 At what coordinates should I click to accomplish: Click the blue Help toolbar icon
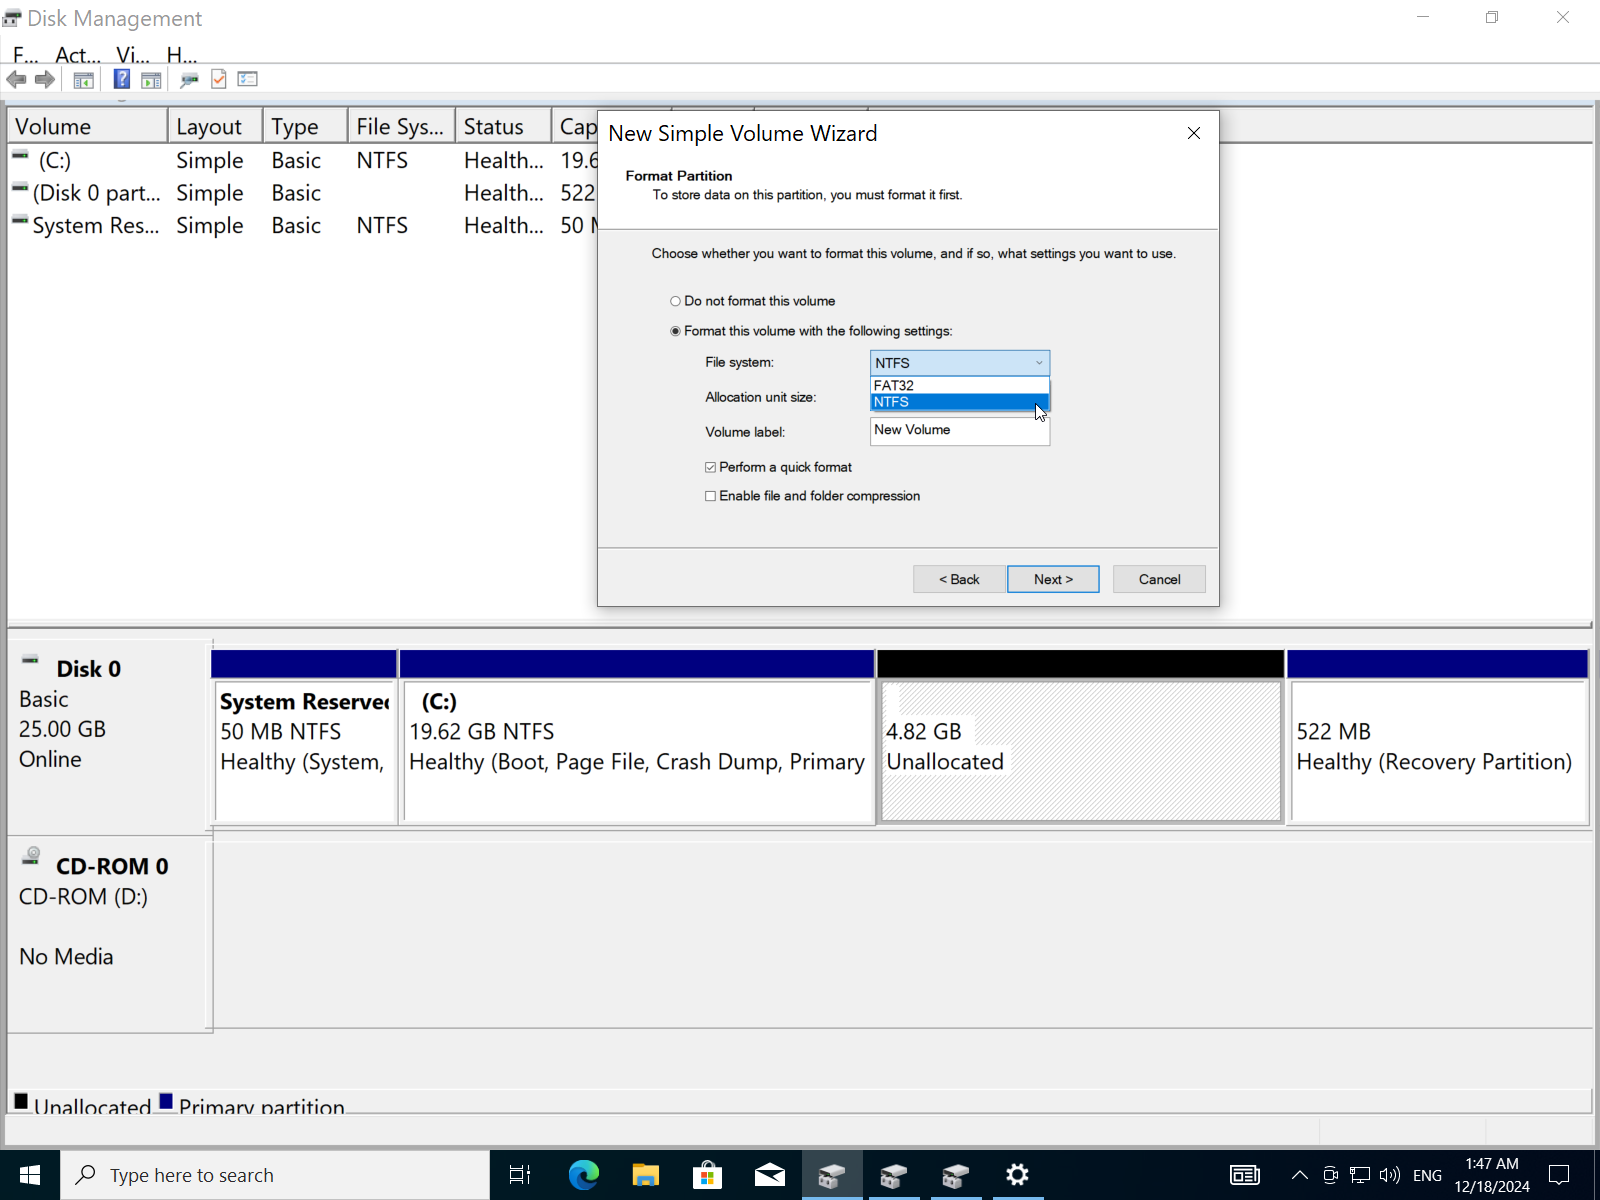pyautogui.click(x=121, y=79)
